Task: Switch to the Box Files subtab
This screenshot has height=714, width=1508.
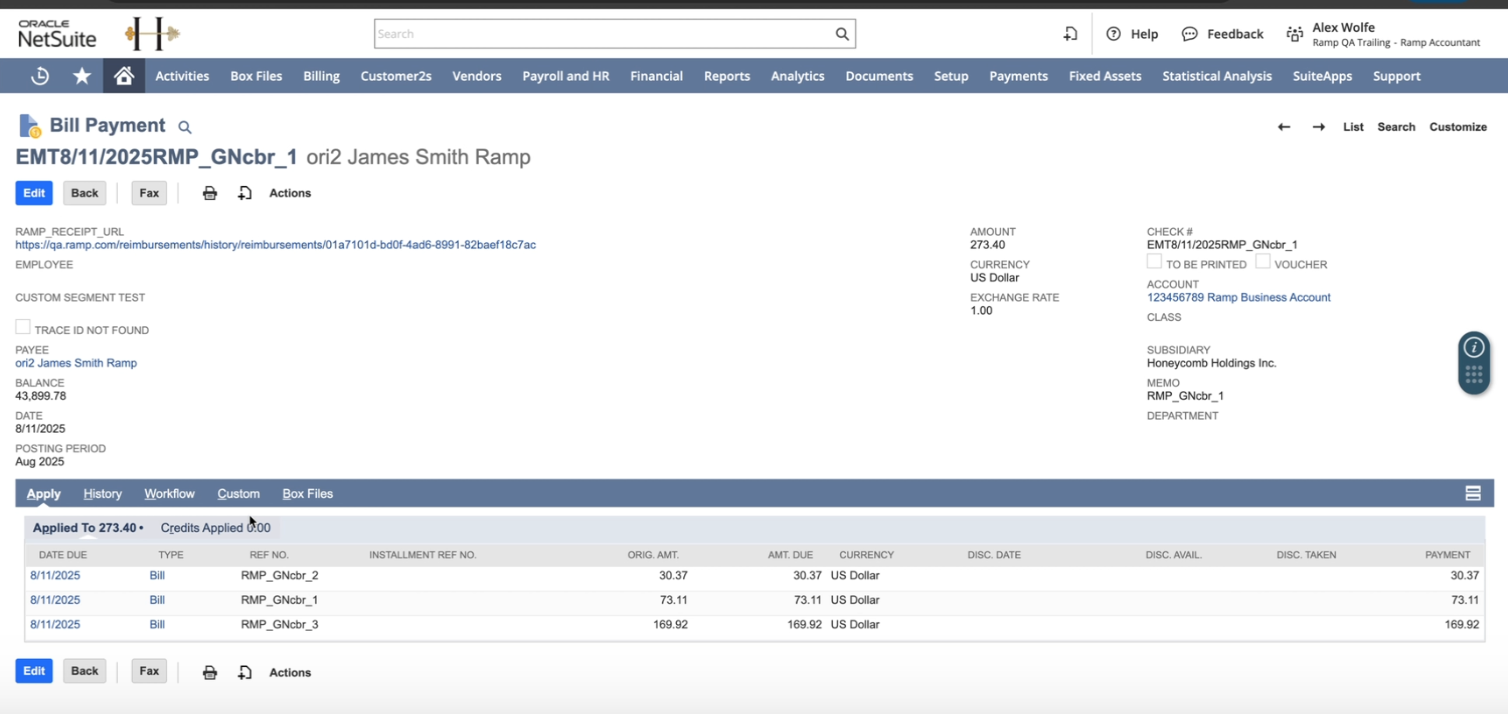Action: click(308, 493)
